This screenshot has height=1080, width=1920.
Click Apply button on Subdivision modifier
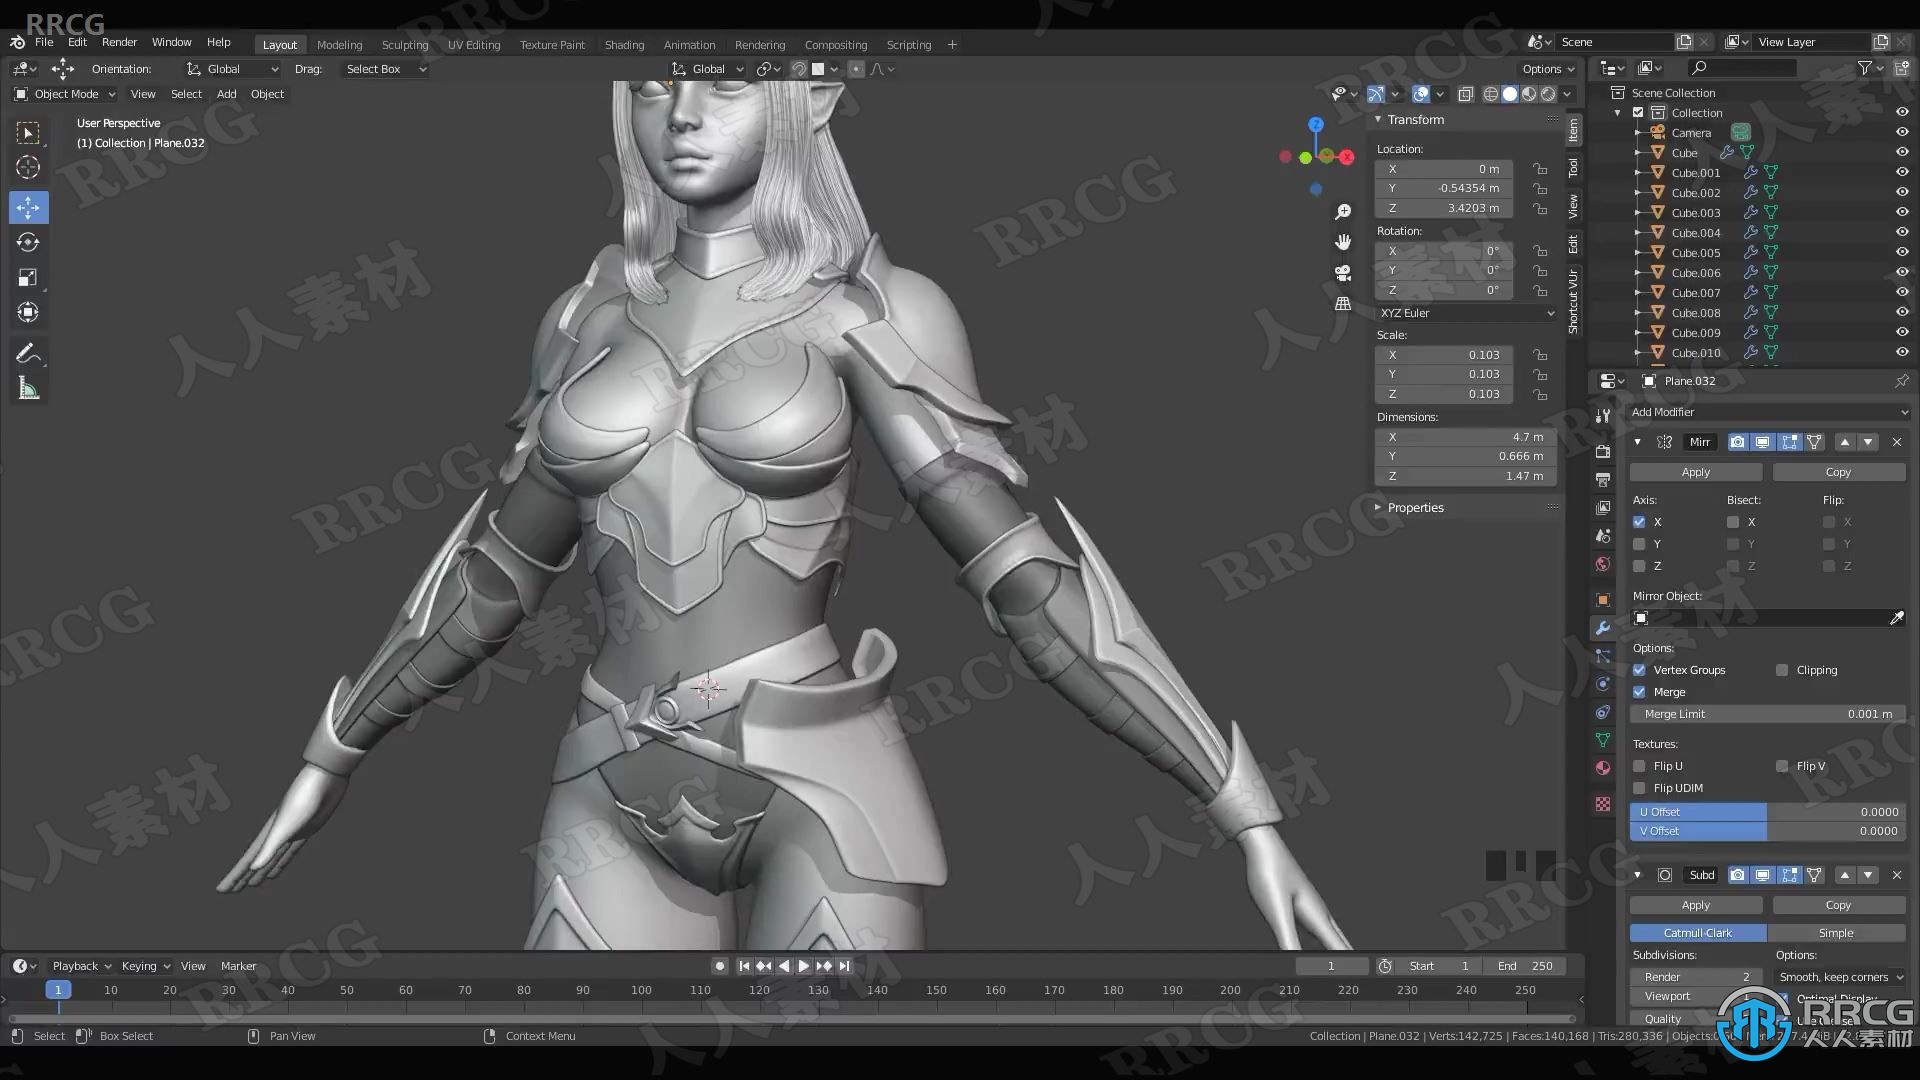pos(1696,903)
